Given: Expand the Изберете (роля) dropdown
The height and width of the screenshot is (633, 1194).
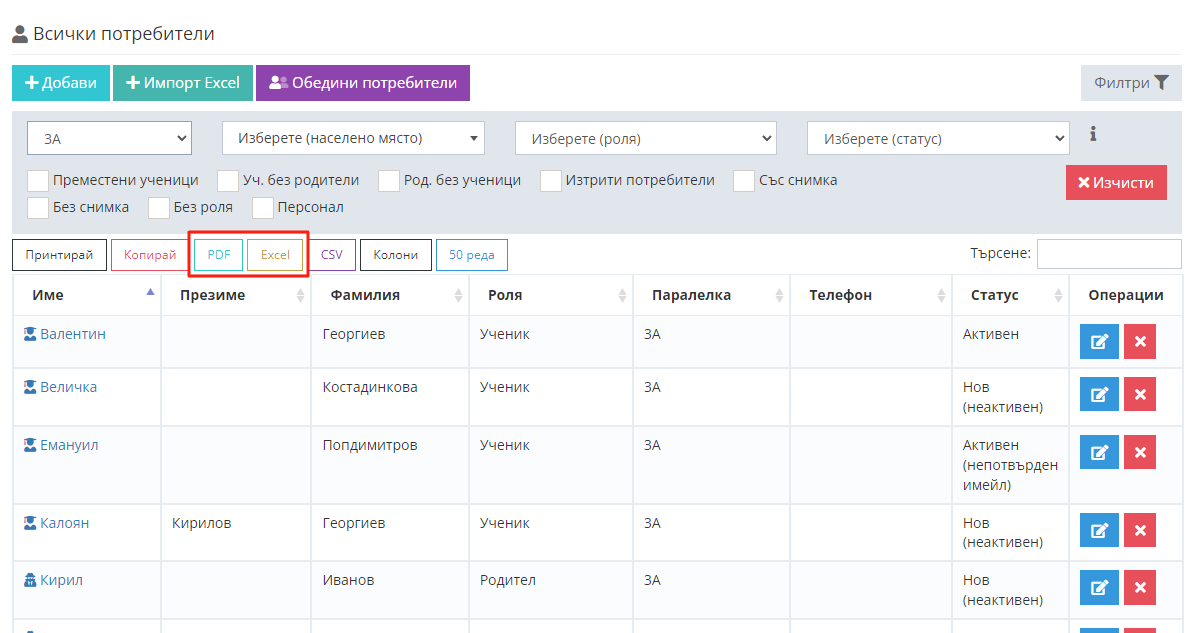Looking at the screenshot, I should (x=646, y=139).
